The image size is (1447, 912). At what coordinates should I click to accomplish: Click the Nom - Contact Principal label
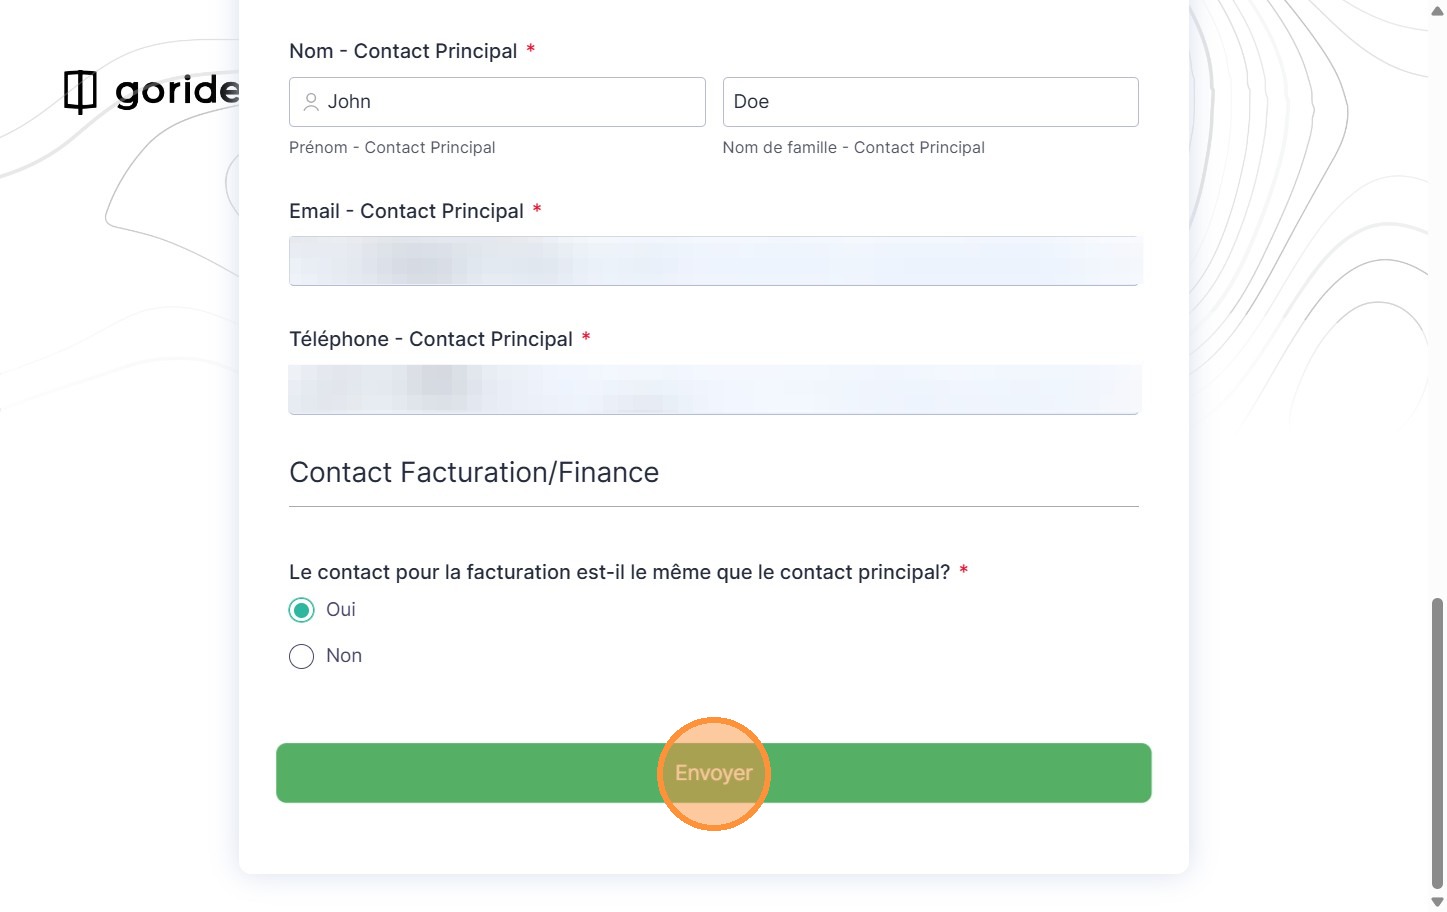click(x=403, y=51)
